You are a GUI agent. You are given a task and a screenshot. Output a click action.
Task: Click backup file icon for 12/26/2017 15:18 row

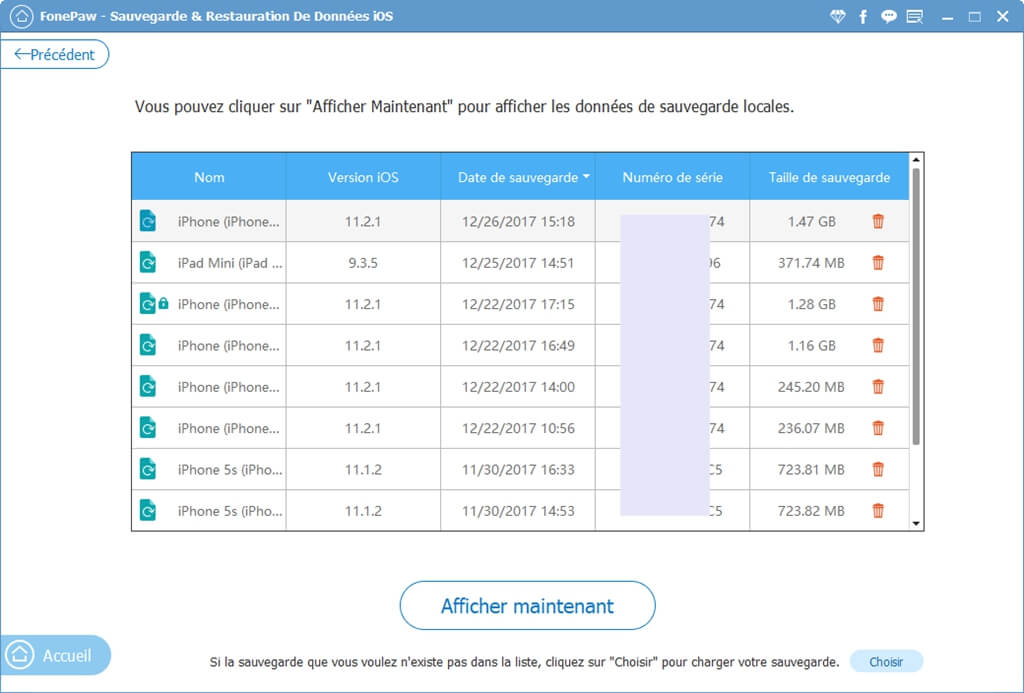click(x=148, y=221)
